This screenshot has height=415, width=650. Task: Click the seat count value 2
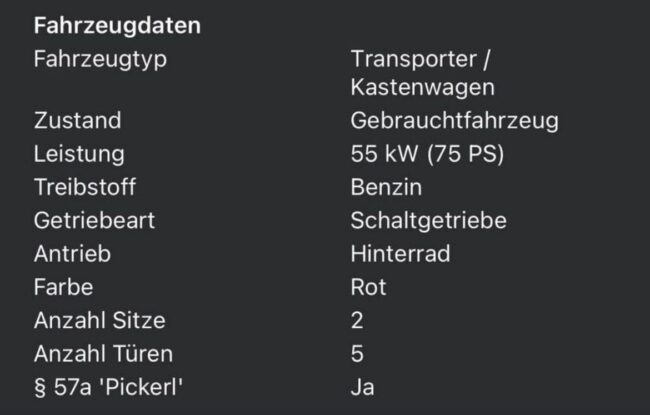pyautogui.click(x=357, y=320)
